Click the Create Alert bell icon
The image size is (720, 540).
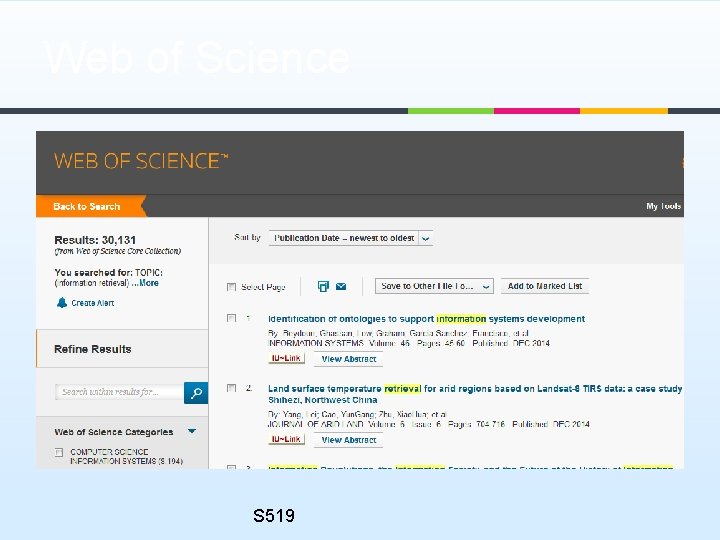(x=62, y=303)
